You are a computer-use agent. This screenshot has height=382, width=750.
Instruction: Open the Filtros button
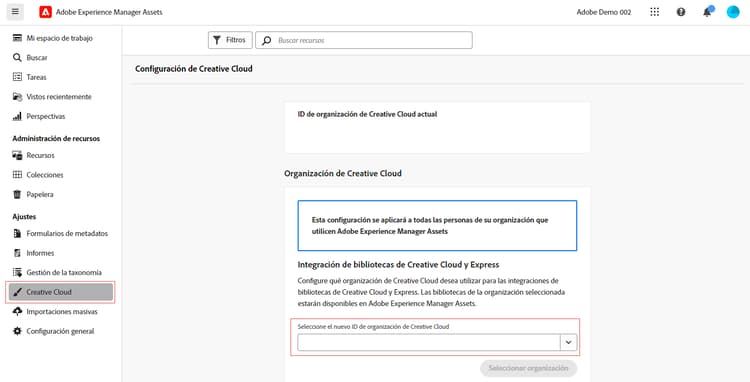(230, 40)
